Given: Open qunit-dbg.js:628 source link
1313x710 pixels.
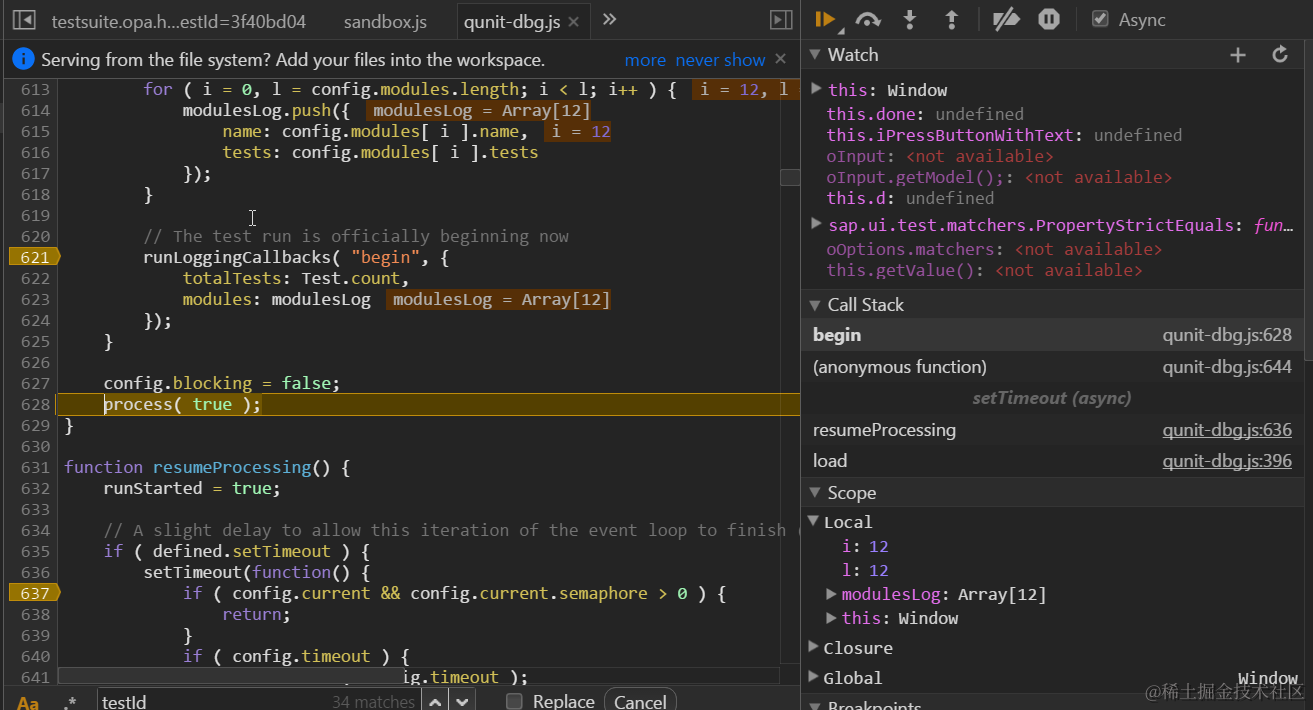Looking at the screenshot, I should pos(1227,335).
